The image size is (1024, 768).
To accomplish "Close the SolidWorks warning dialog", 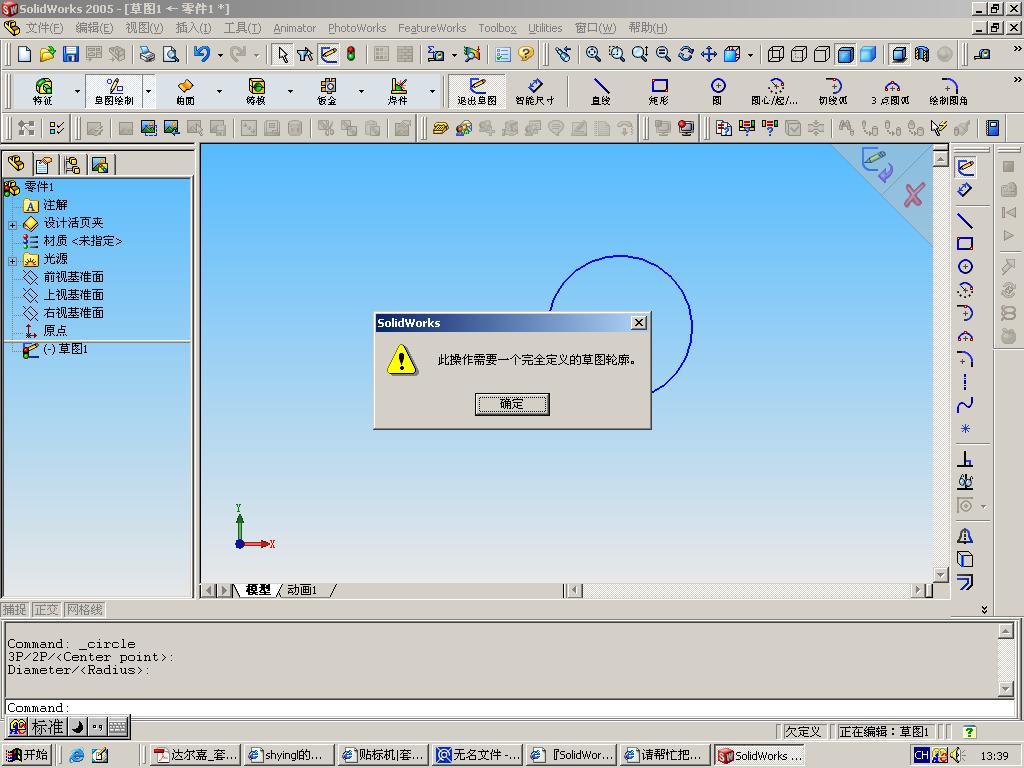I will coord(639,323).
